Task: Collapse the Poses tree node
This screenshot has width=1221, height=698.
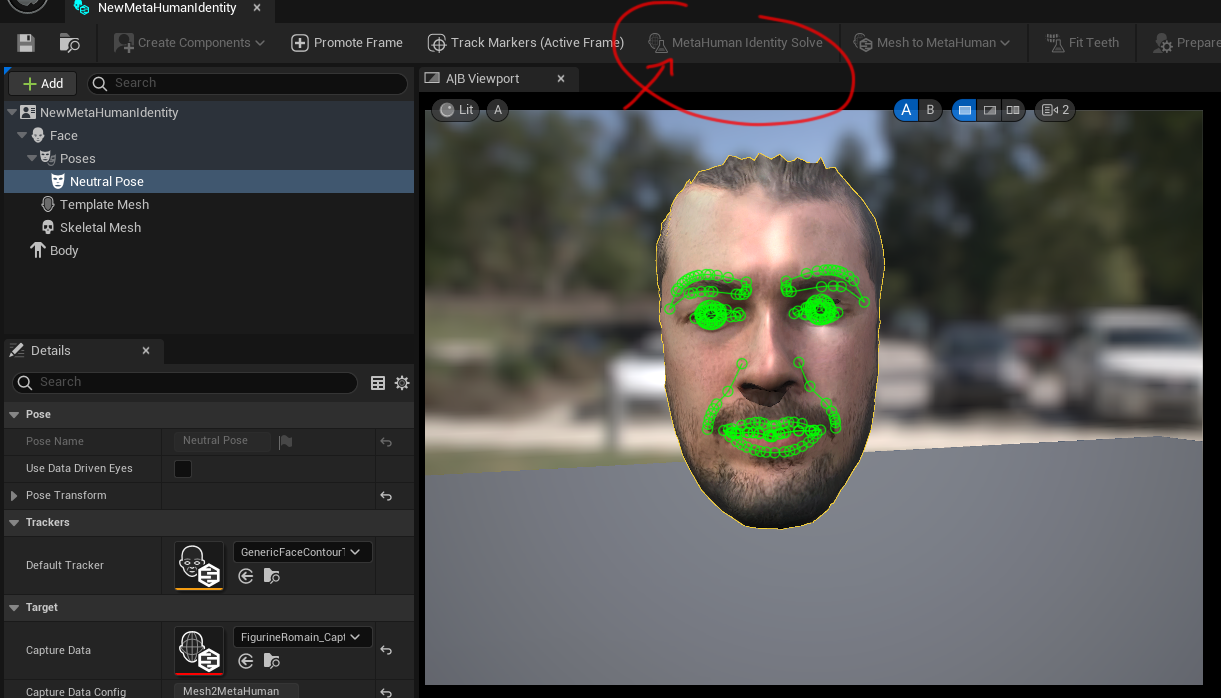Action: (32, 159)
